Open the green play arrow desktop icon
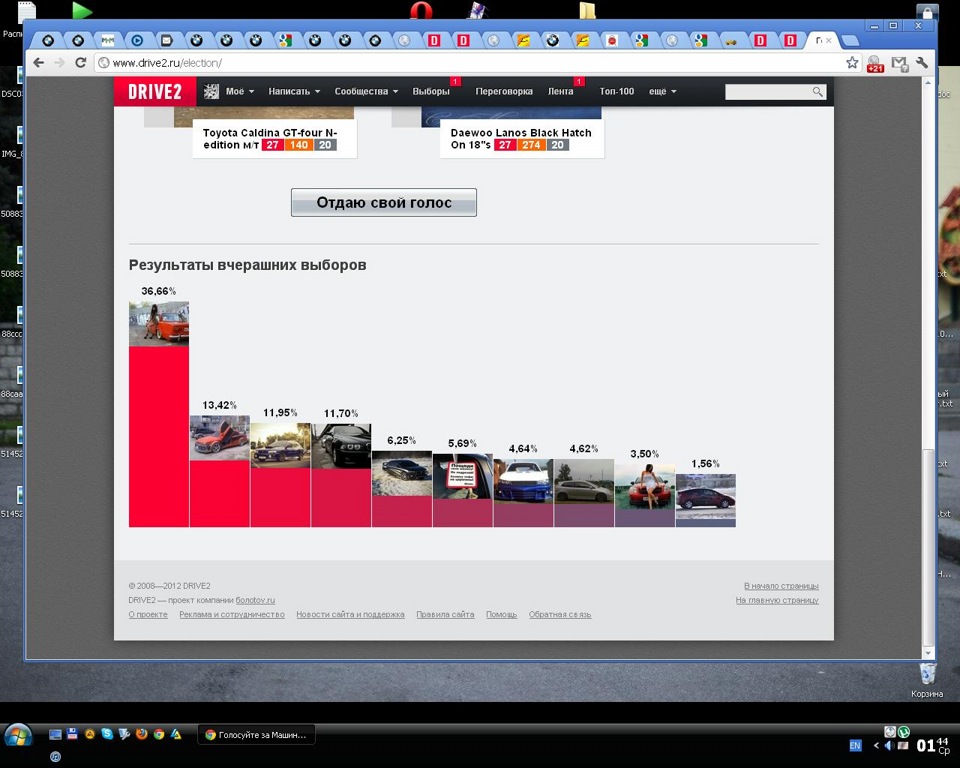This screenshot has width=960, height=768. (x=81, y=10)
